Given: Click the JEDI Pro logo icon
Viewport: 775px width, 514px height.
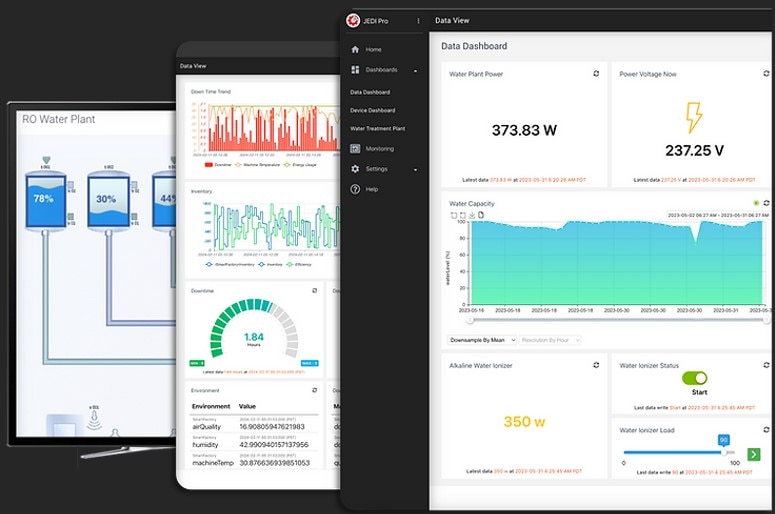Looking at the screenshot, I should point(353,21).
